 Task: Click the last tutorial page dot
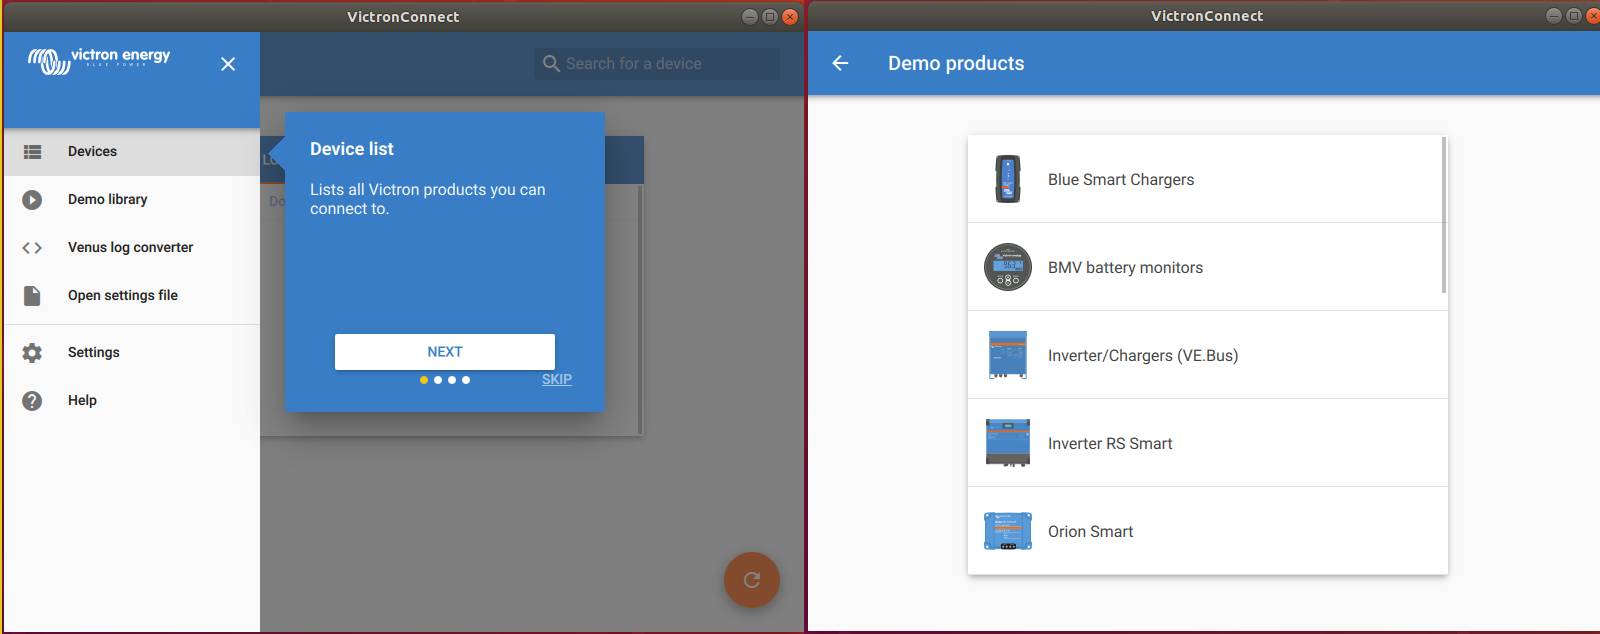click(466, 380)
